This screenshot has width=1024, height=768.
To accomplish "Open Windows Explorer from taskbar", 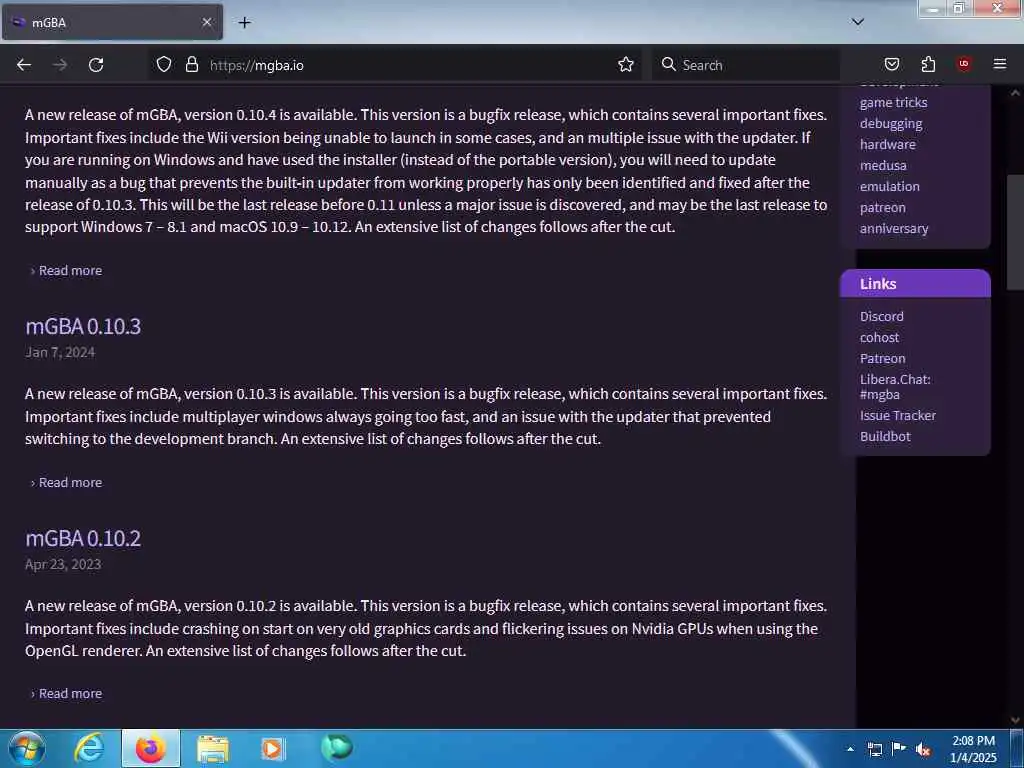I will pos(213,749).
